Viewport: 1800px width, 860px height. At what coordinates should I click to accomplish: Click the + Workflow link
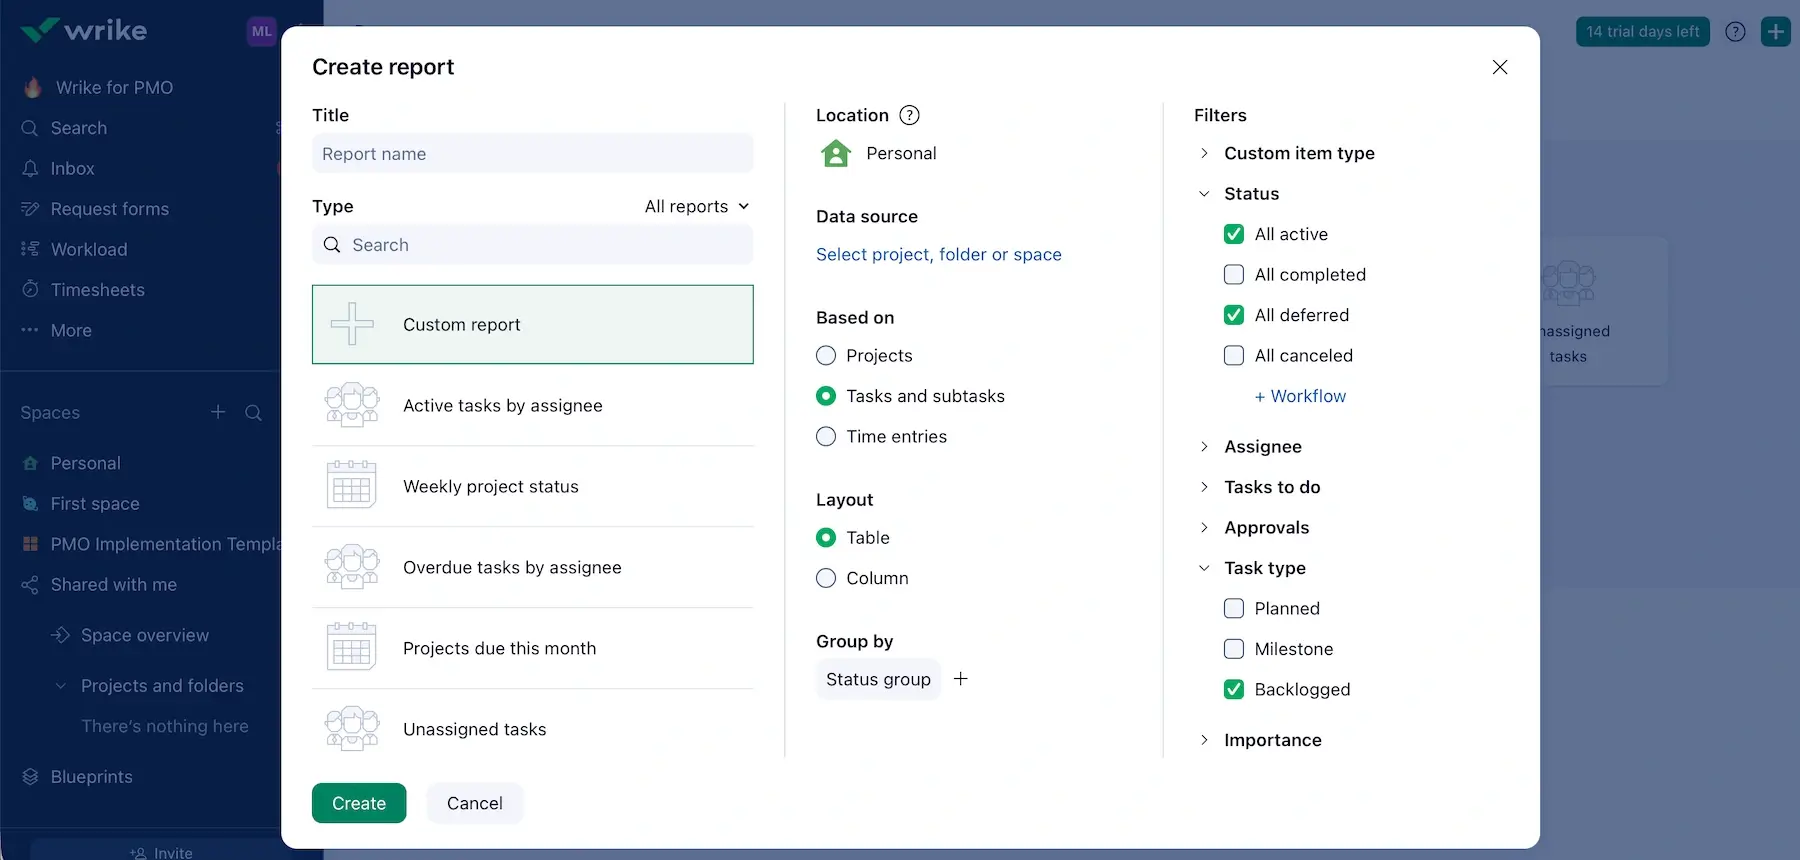click(x=1300, y=396)
